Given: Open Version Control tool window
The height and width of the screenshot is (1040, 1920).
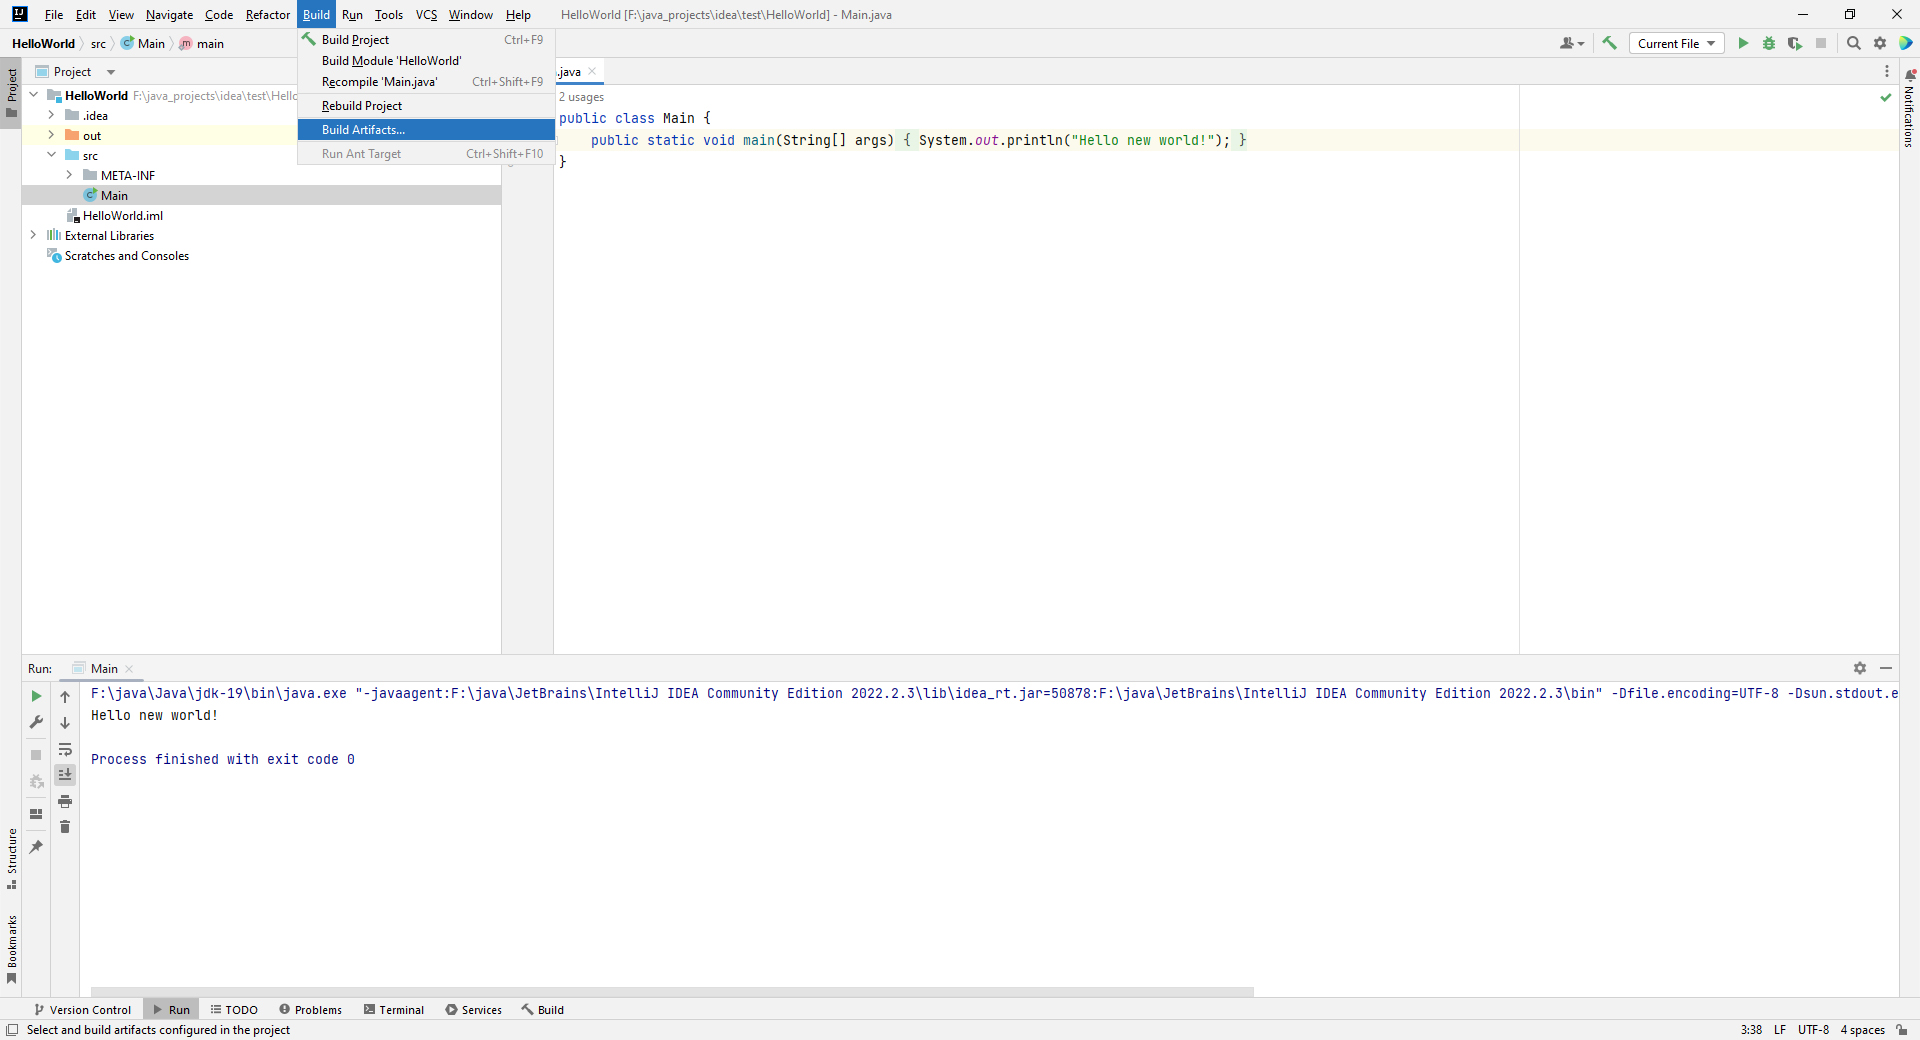Looking at the screenshot, I should [82, 1010].
